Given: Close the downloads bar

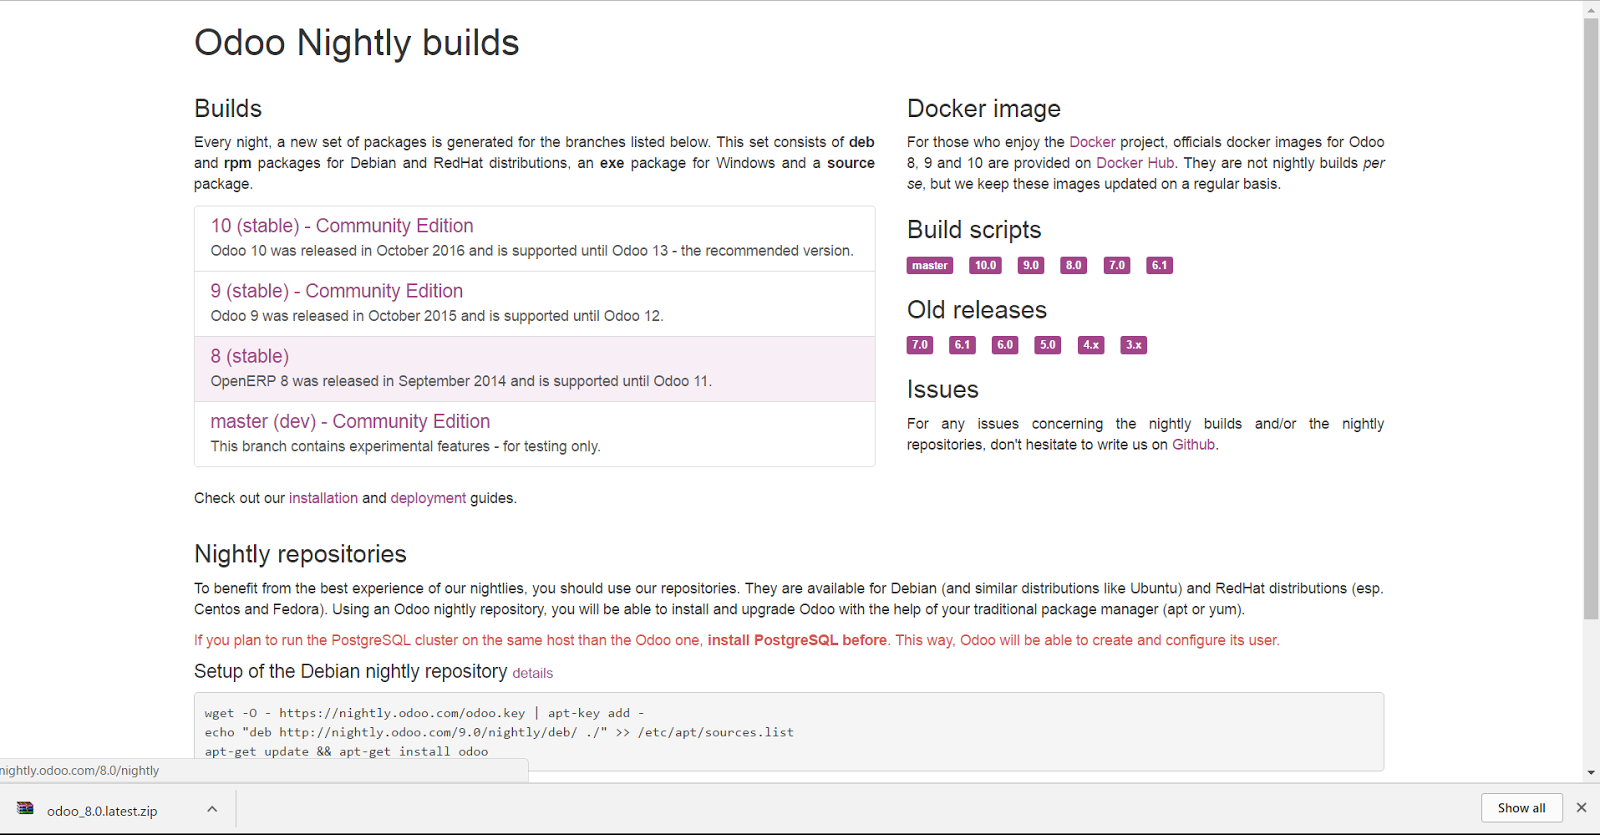Looking at the screenshot, I should click(x=1581, y=808).
